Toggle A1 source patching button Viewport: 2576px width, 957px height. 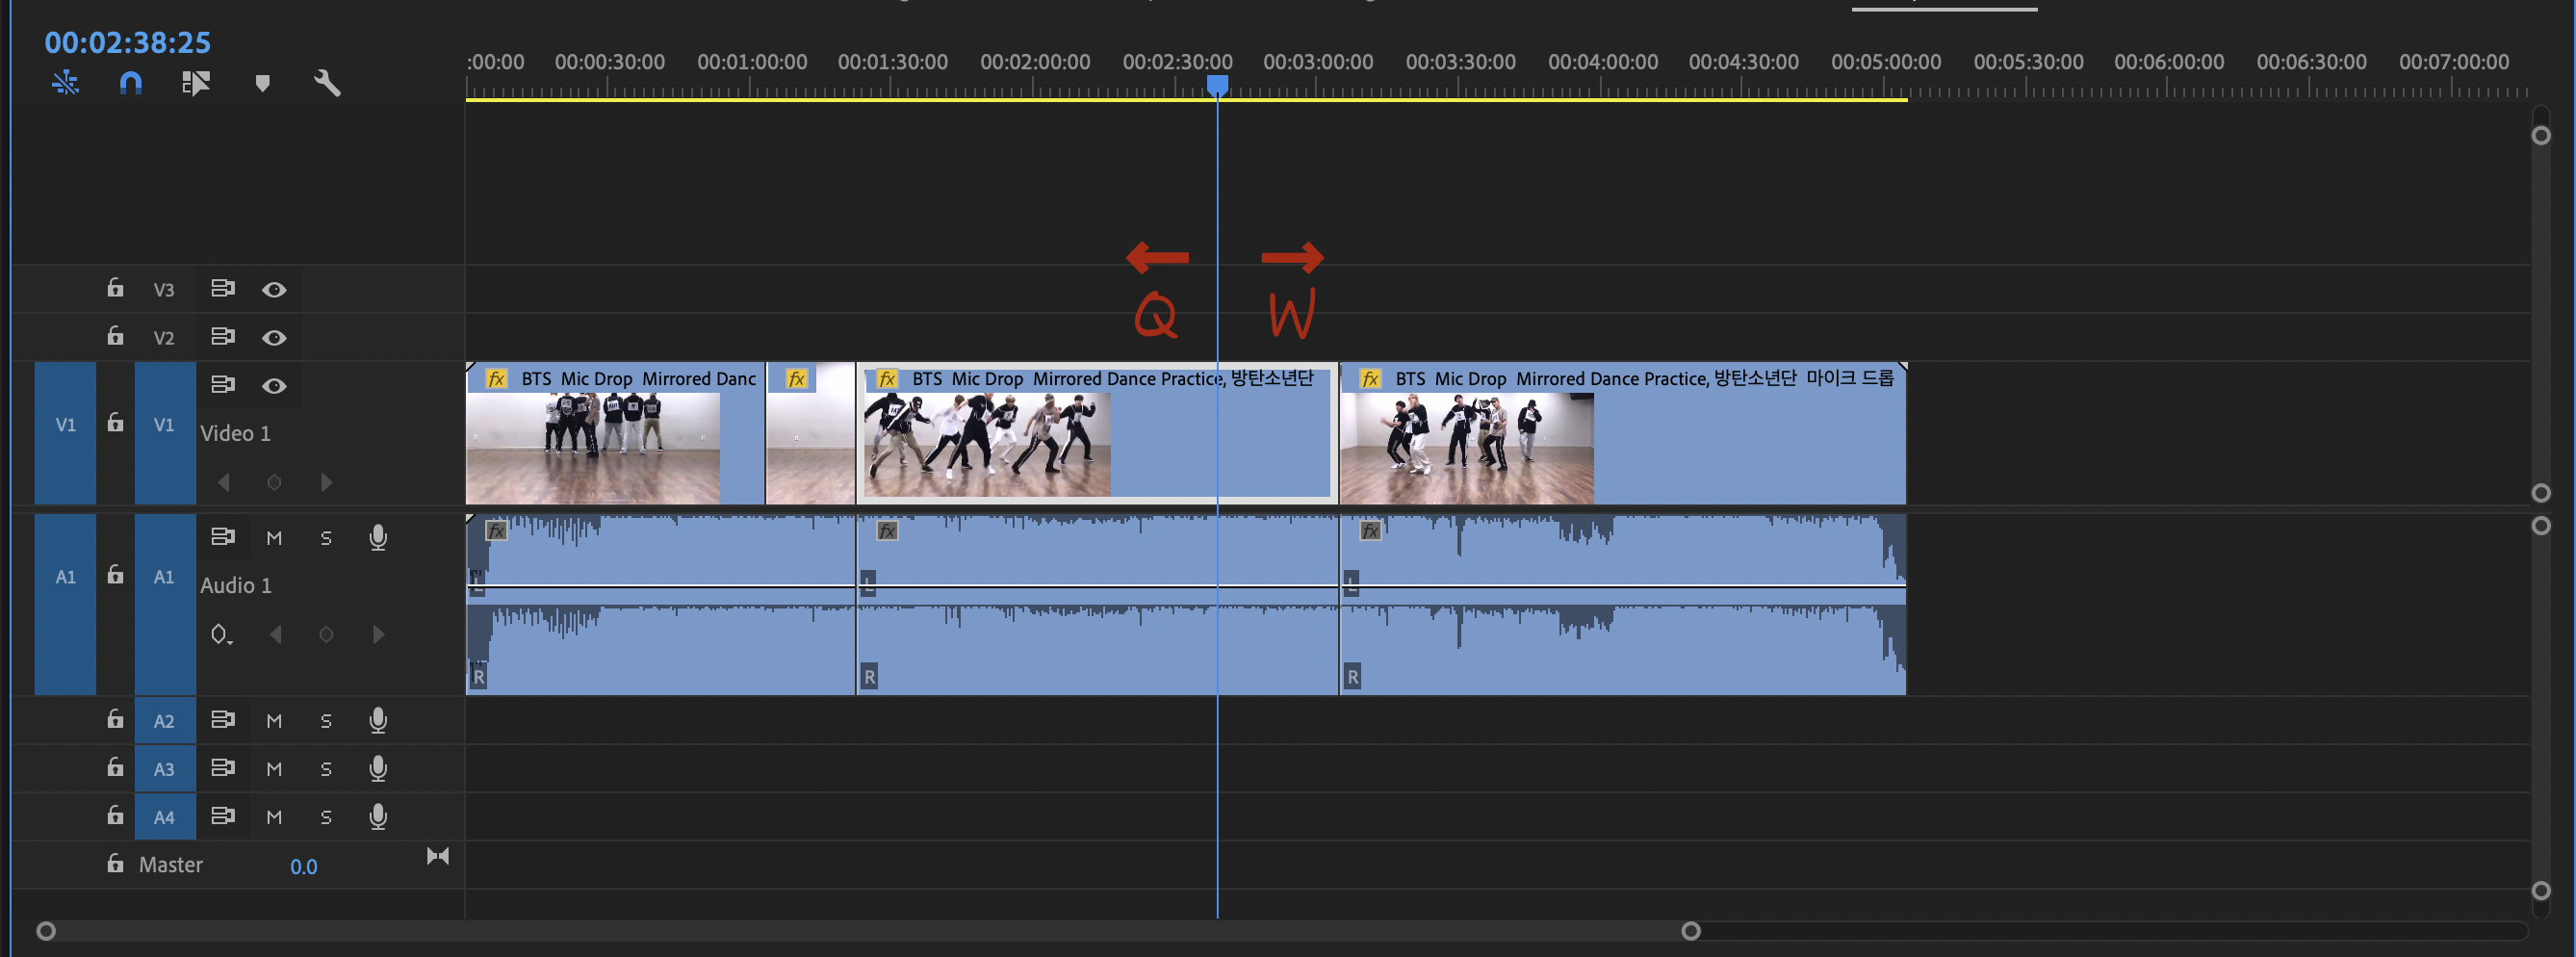(x=65, y=604)
